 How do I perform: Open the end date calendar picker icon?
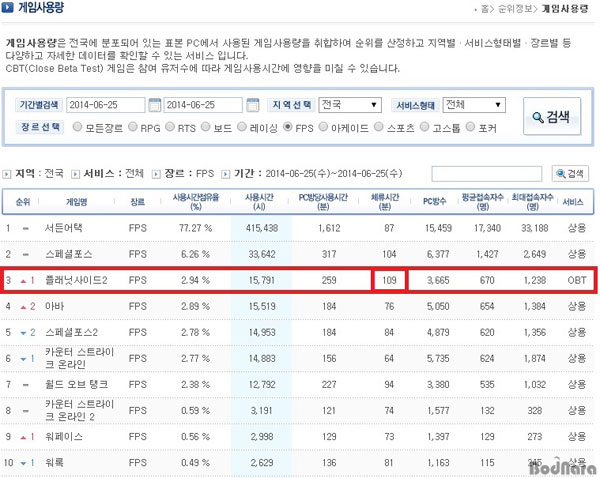pos(253,105)
